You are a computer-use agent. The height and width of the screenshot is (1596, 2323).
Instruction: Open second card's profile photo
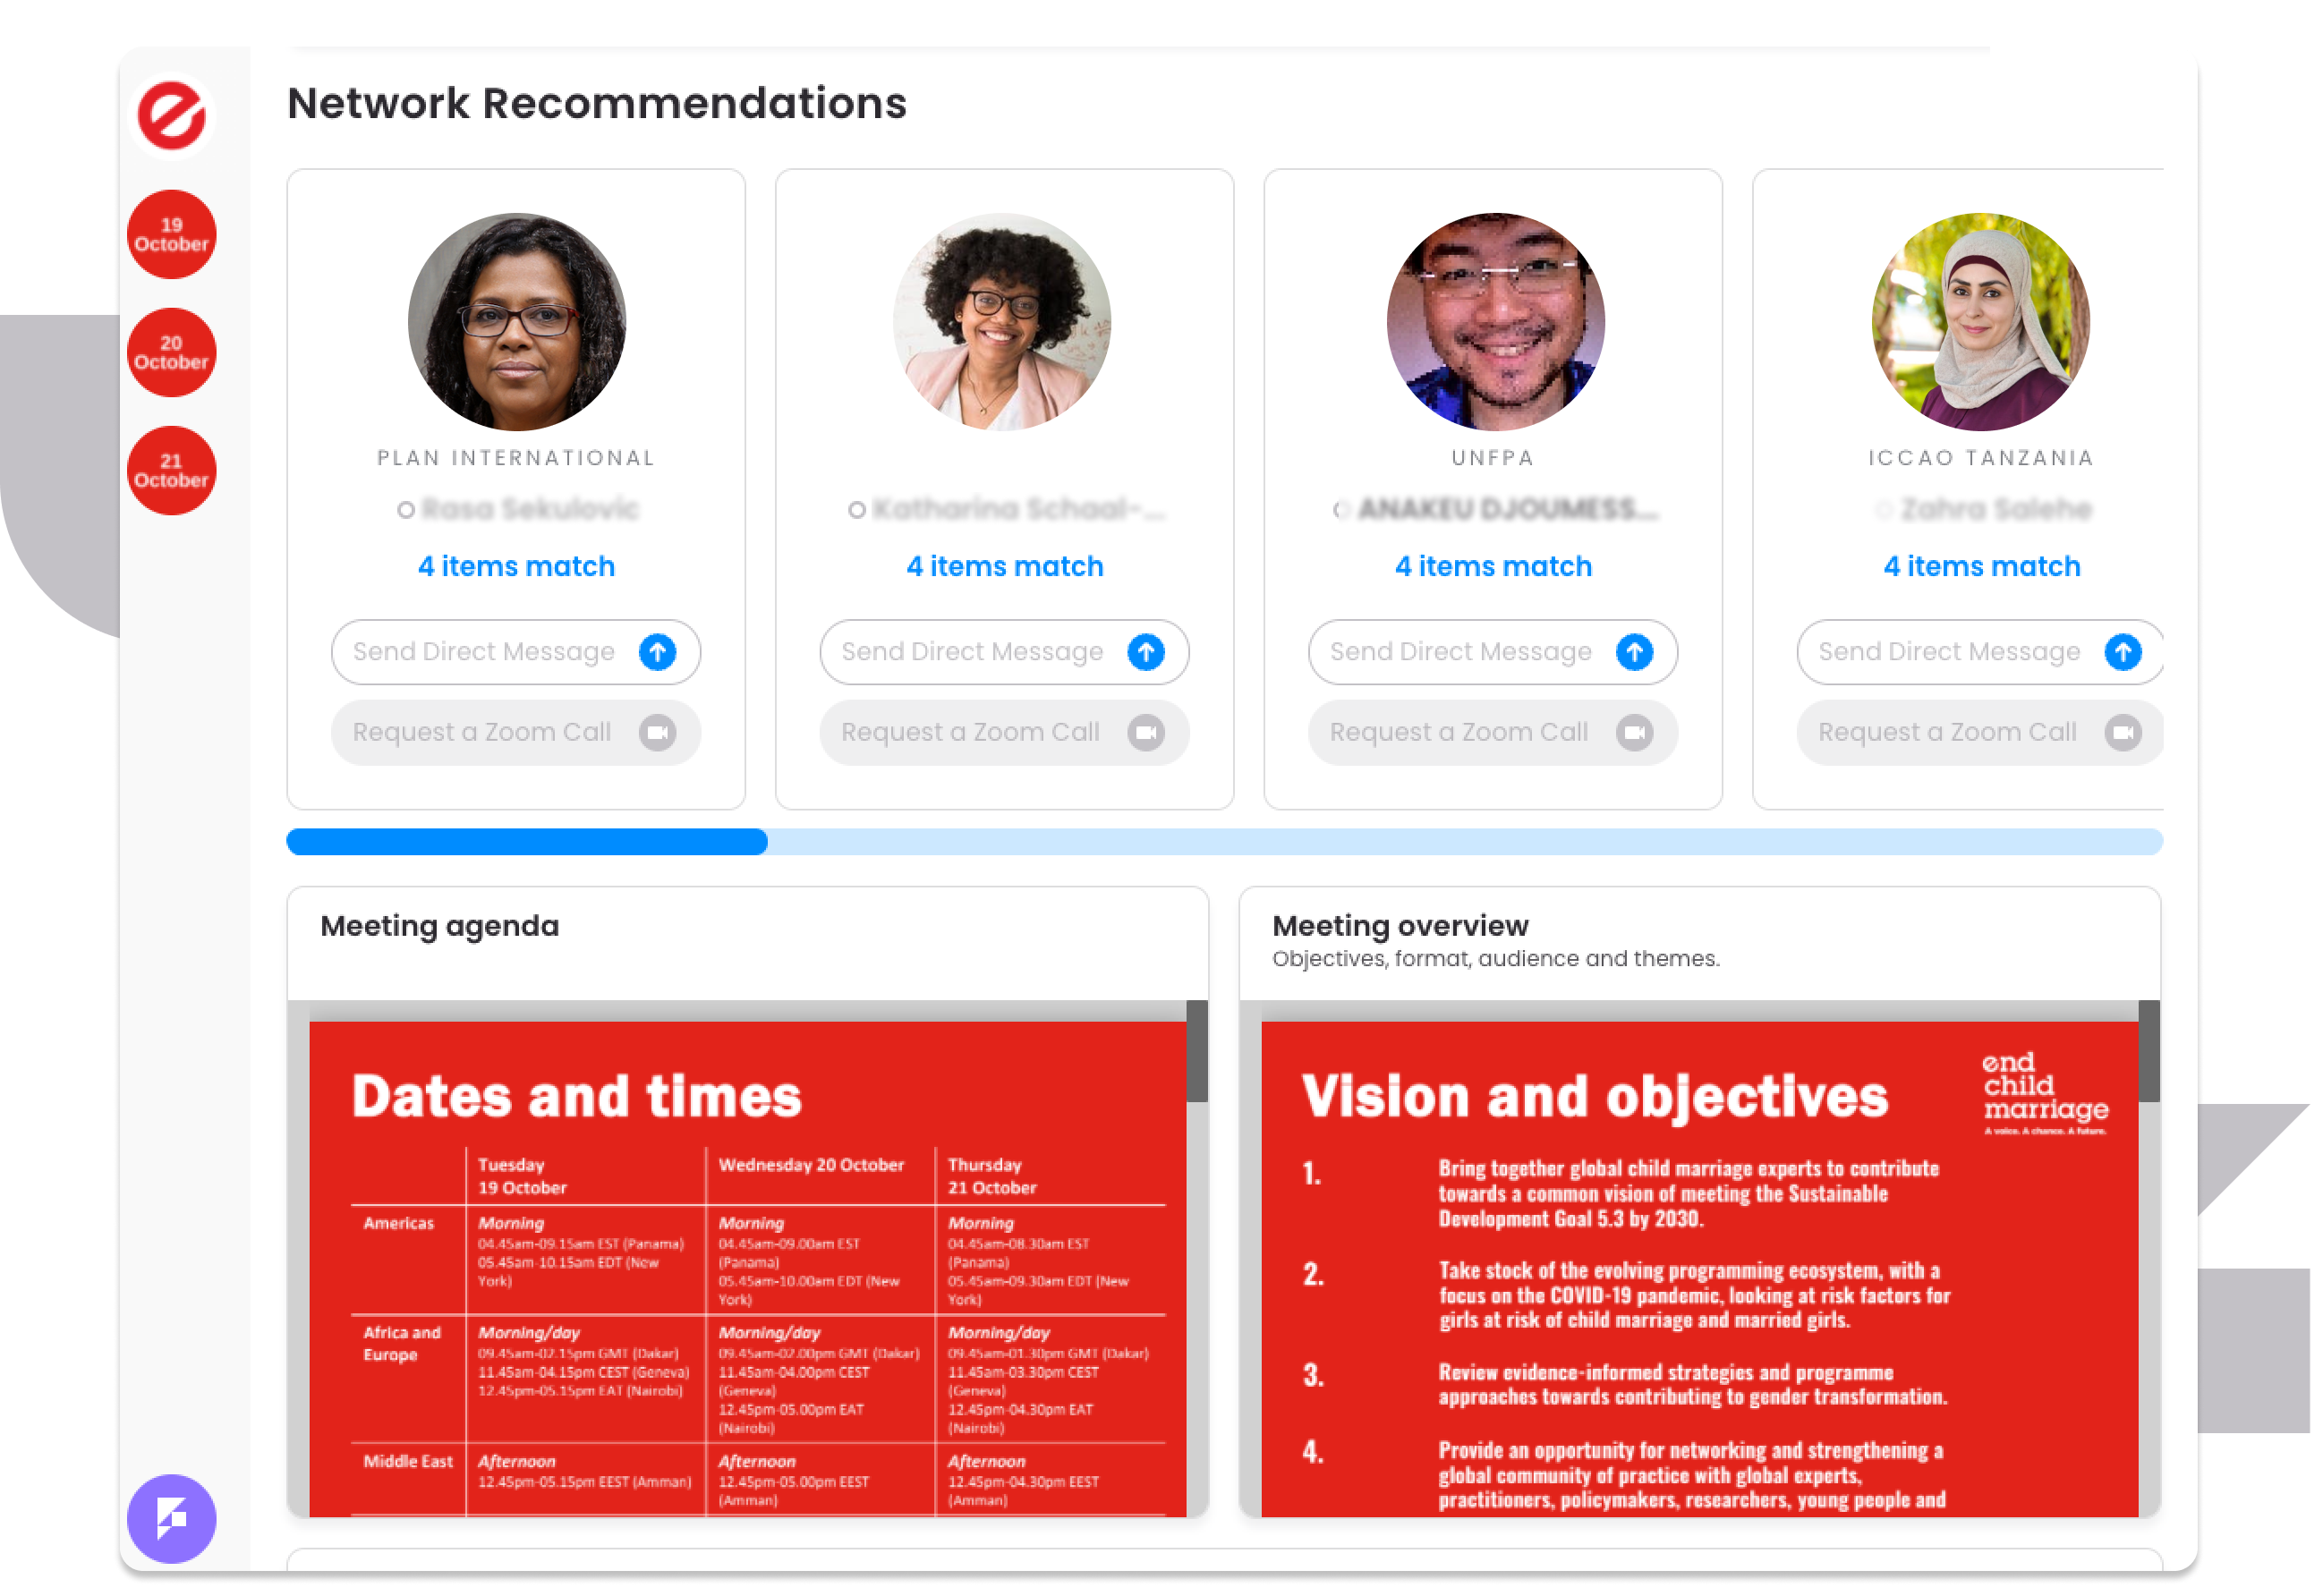(1002, 322)
